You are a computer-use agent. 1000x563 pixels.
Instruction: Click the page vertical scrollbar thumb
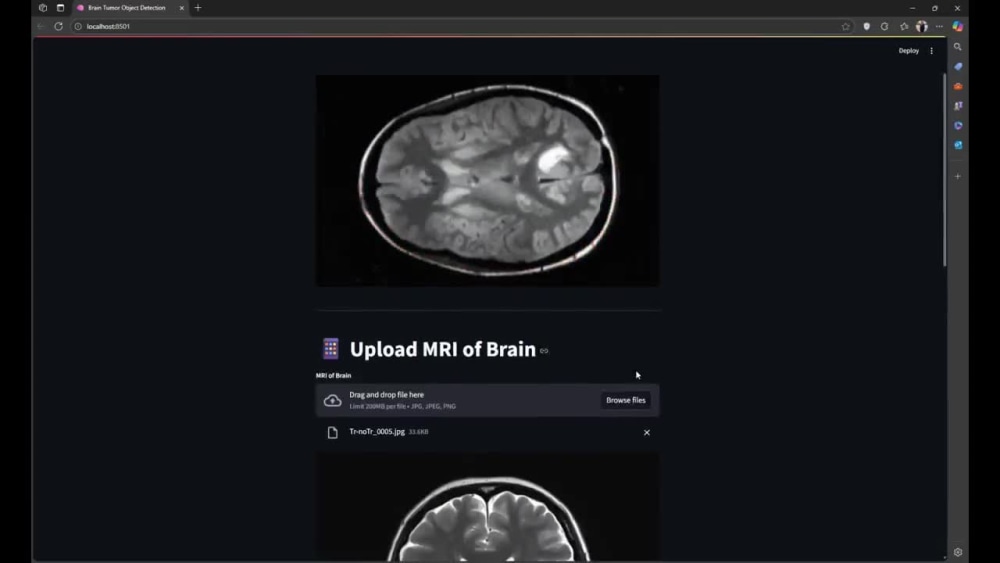coord(944,170)
